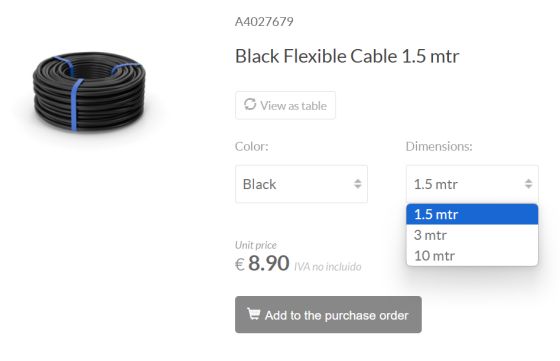Click the shopping cart icon on the order button
Image resolution: width=560 pixels, height=361 pixels.
254,314
